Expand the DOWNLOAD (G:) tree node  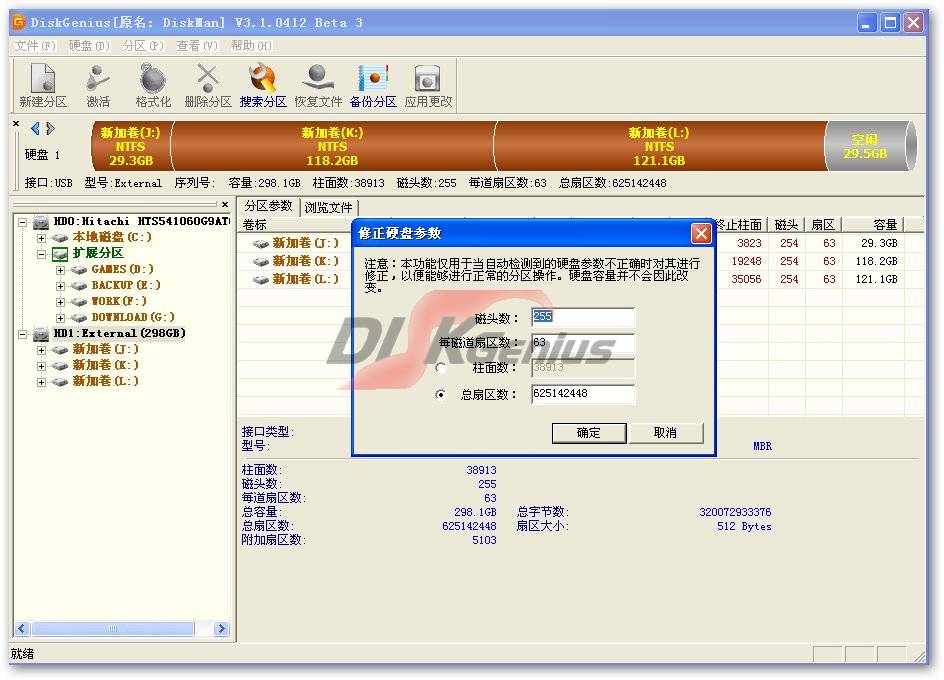[60, 318]
